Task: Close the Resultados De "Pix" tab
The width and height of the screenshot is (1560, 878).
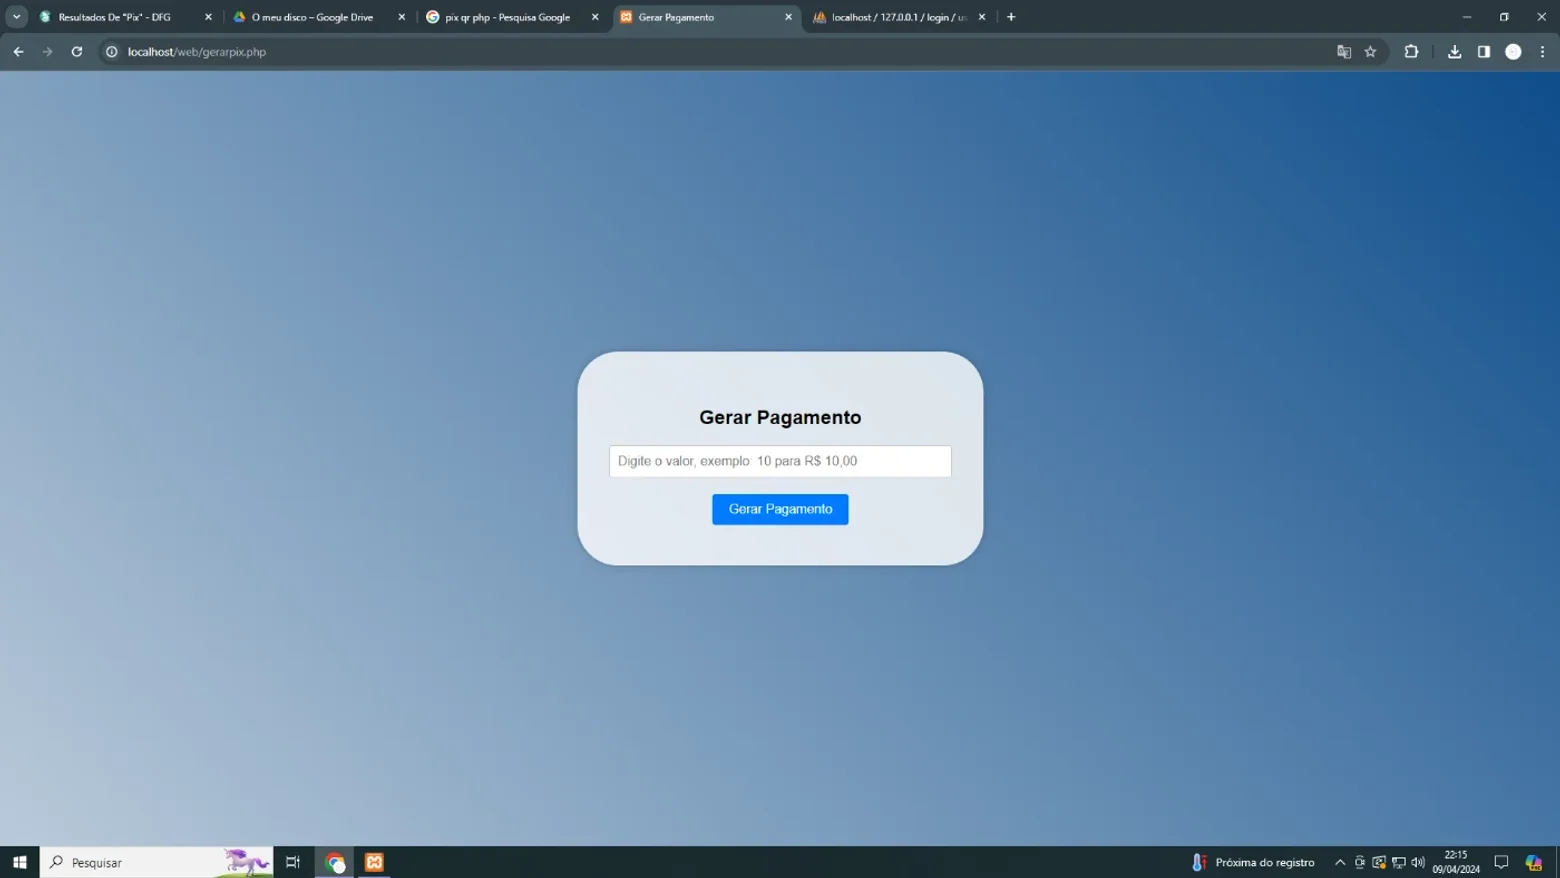Action: pos(208,17)
